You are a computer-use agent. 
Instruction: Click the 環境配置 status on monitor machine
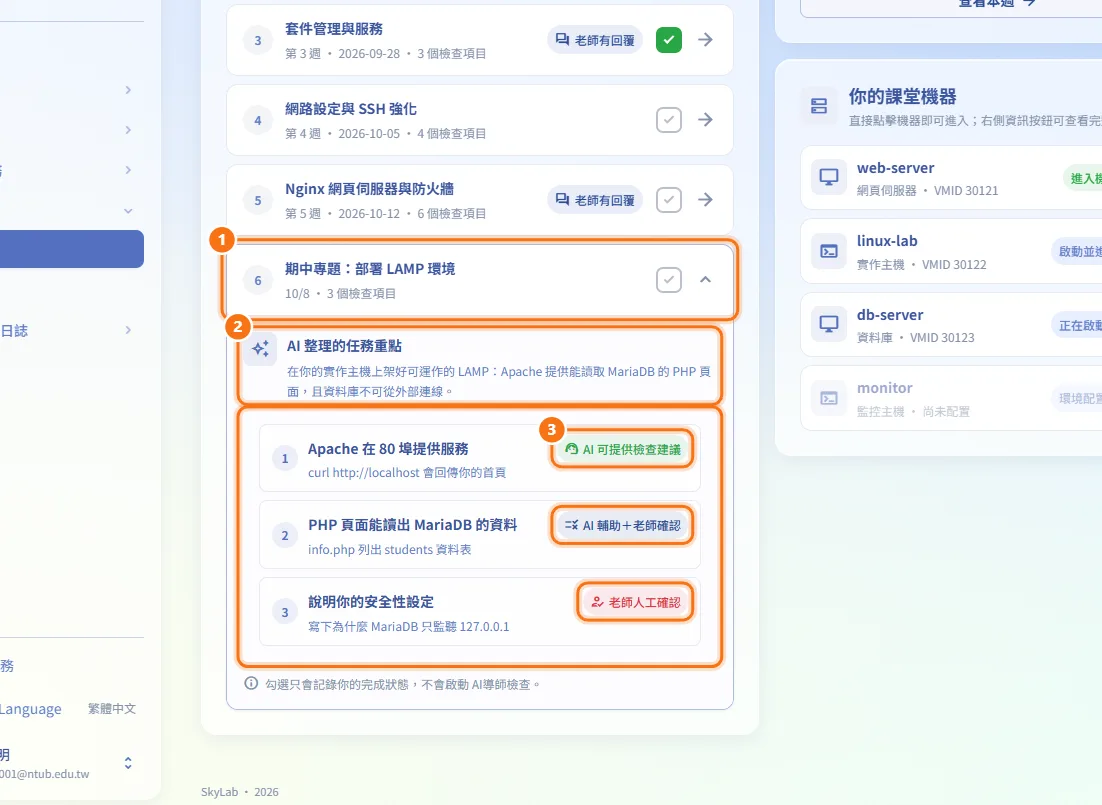tap(1077, 399)
